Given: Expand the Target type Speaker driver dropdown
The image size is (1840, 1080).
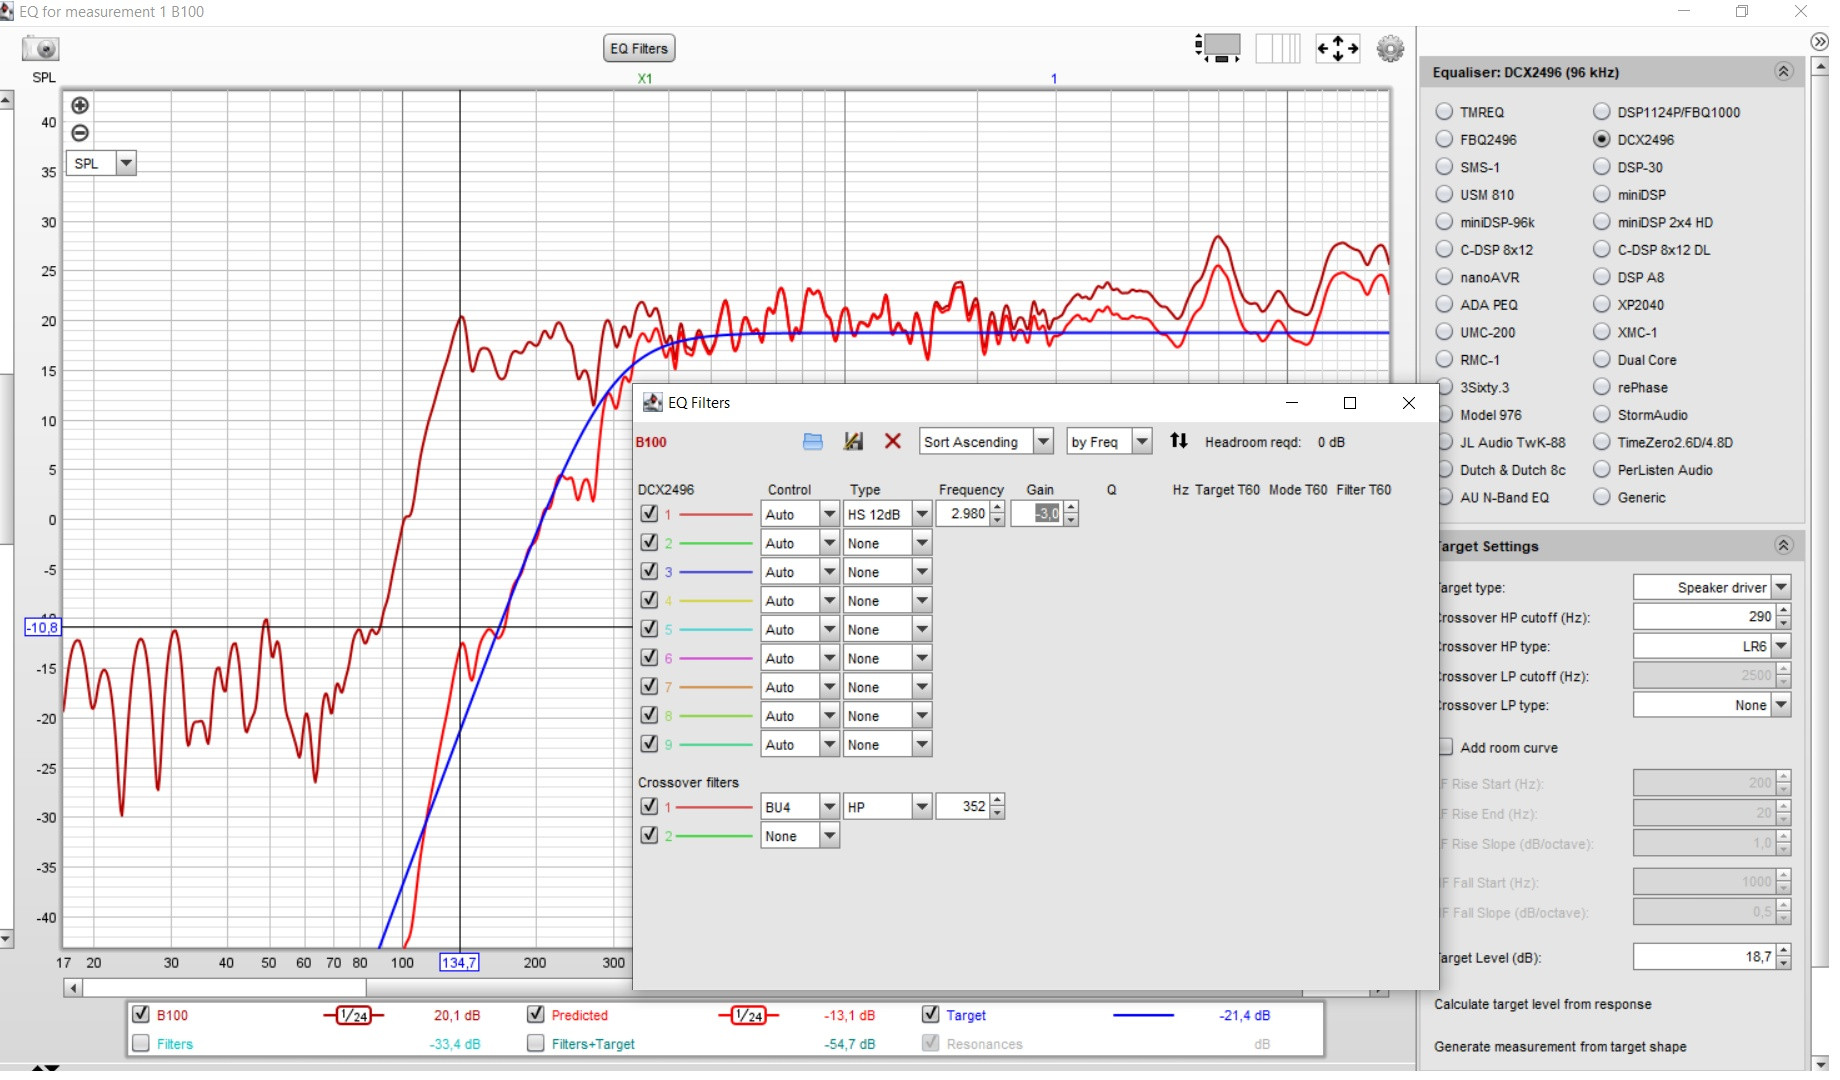Looking at the screenshot, I should (x=1781, y=588).
